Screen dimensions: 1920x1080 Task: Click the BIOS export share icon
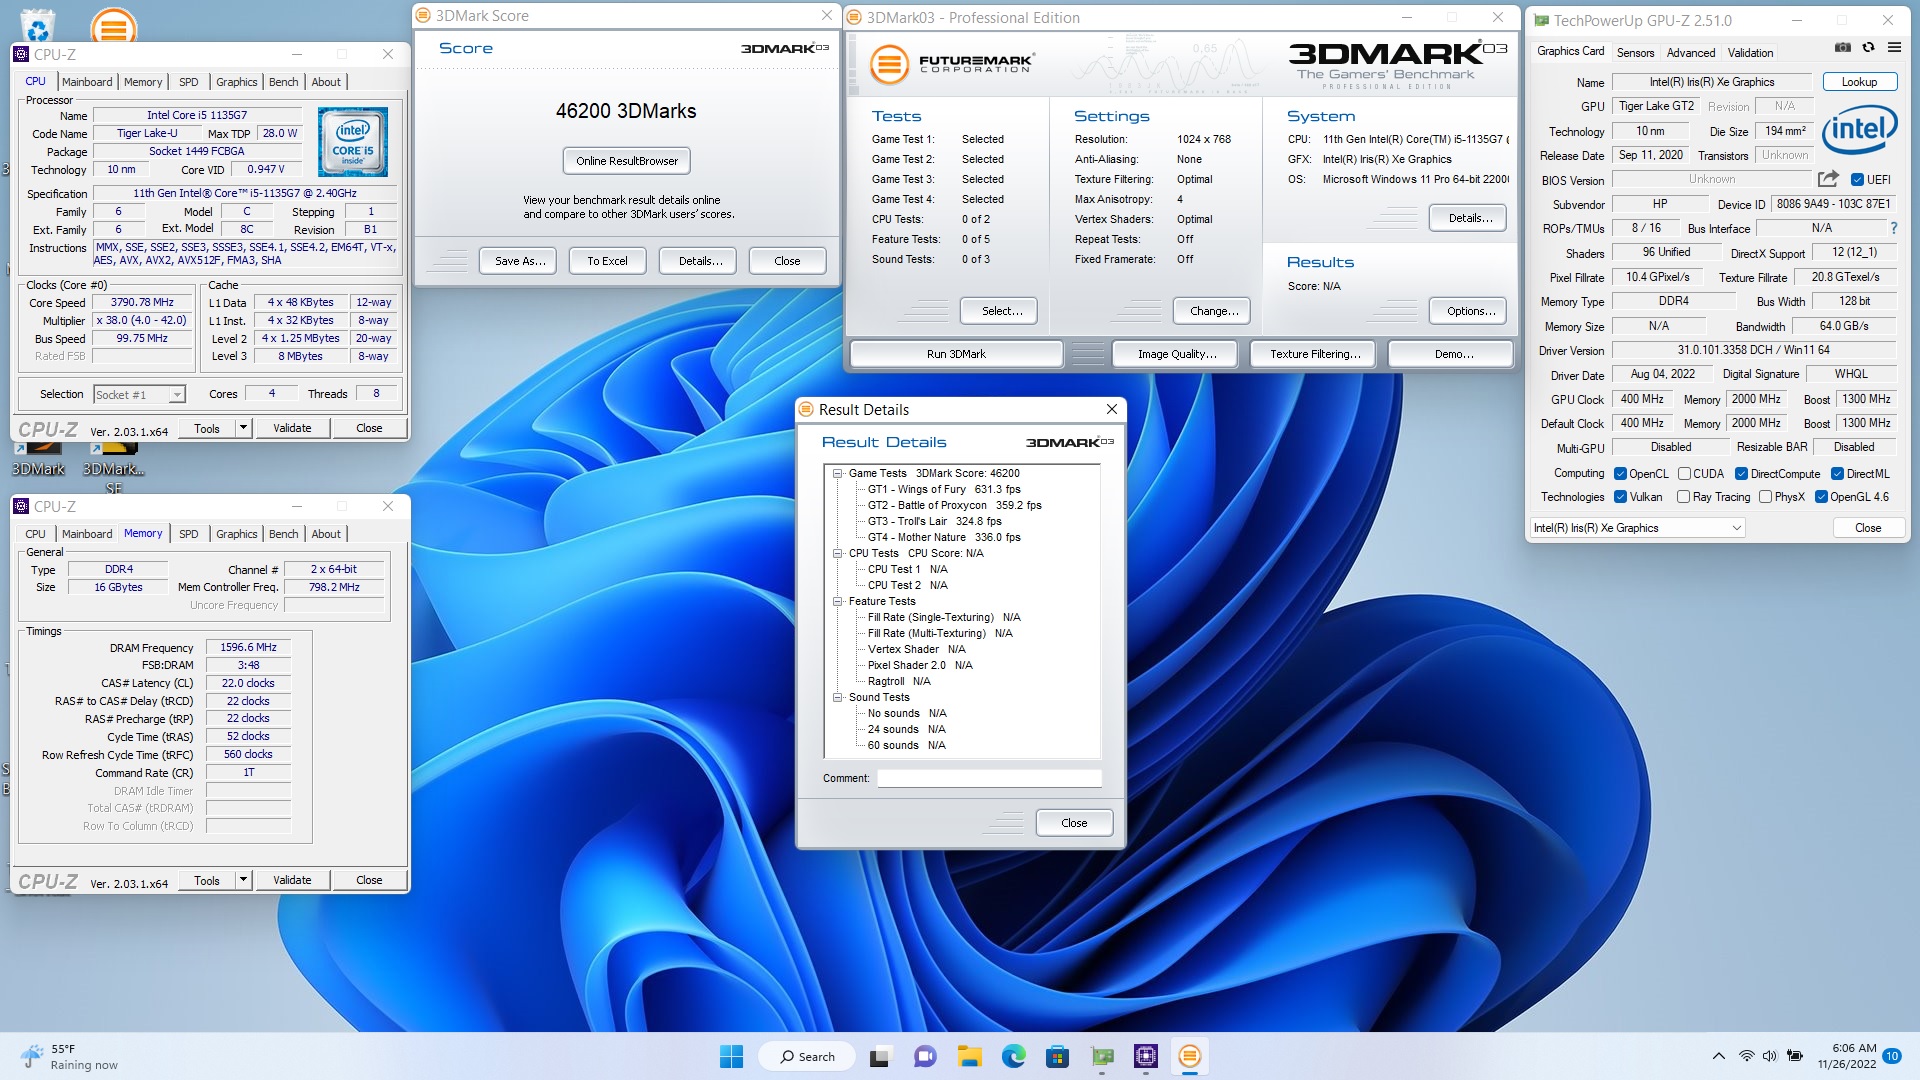pyautogui.click(x=1828, y=179)
